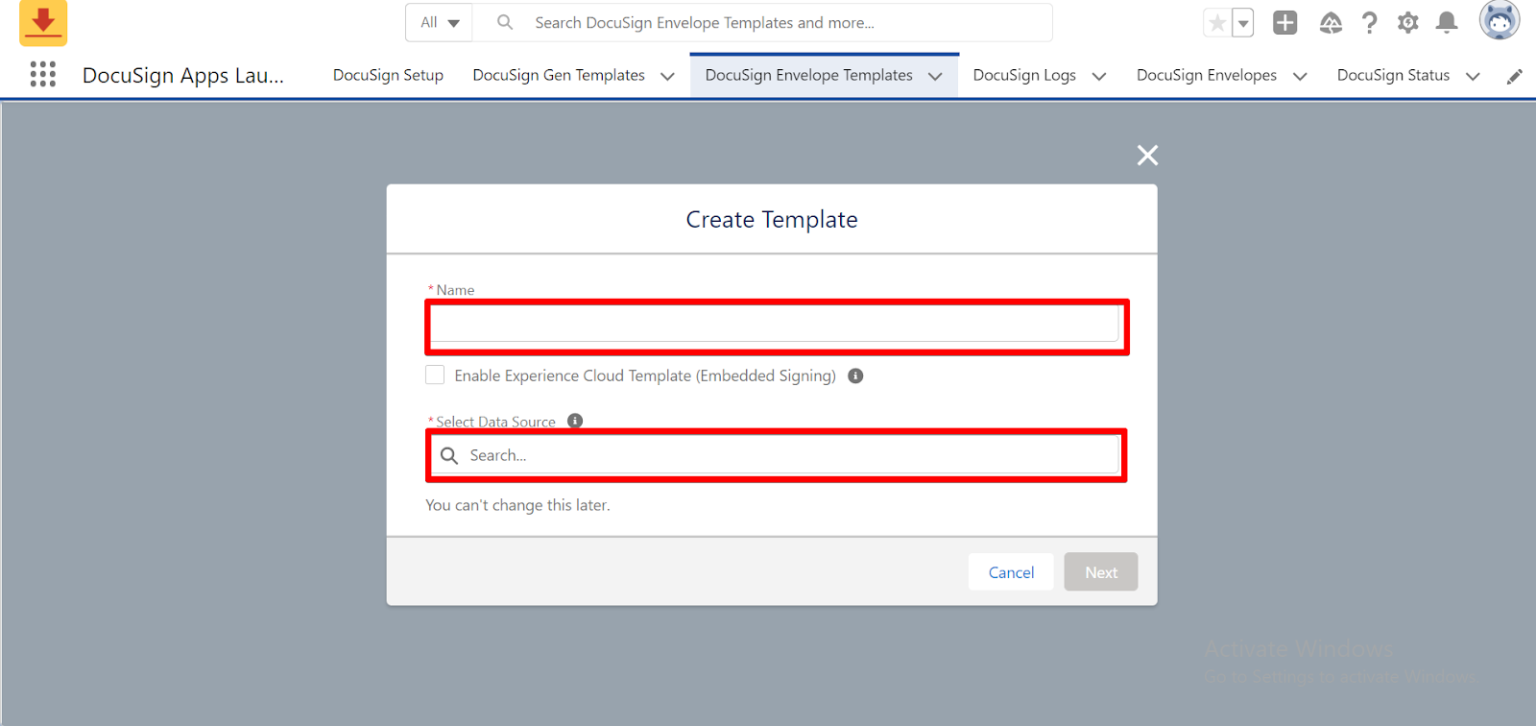
Task: Open the App Launcher grid icon
Action: (43, 74)
